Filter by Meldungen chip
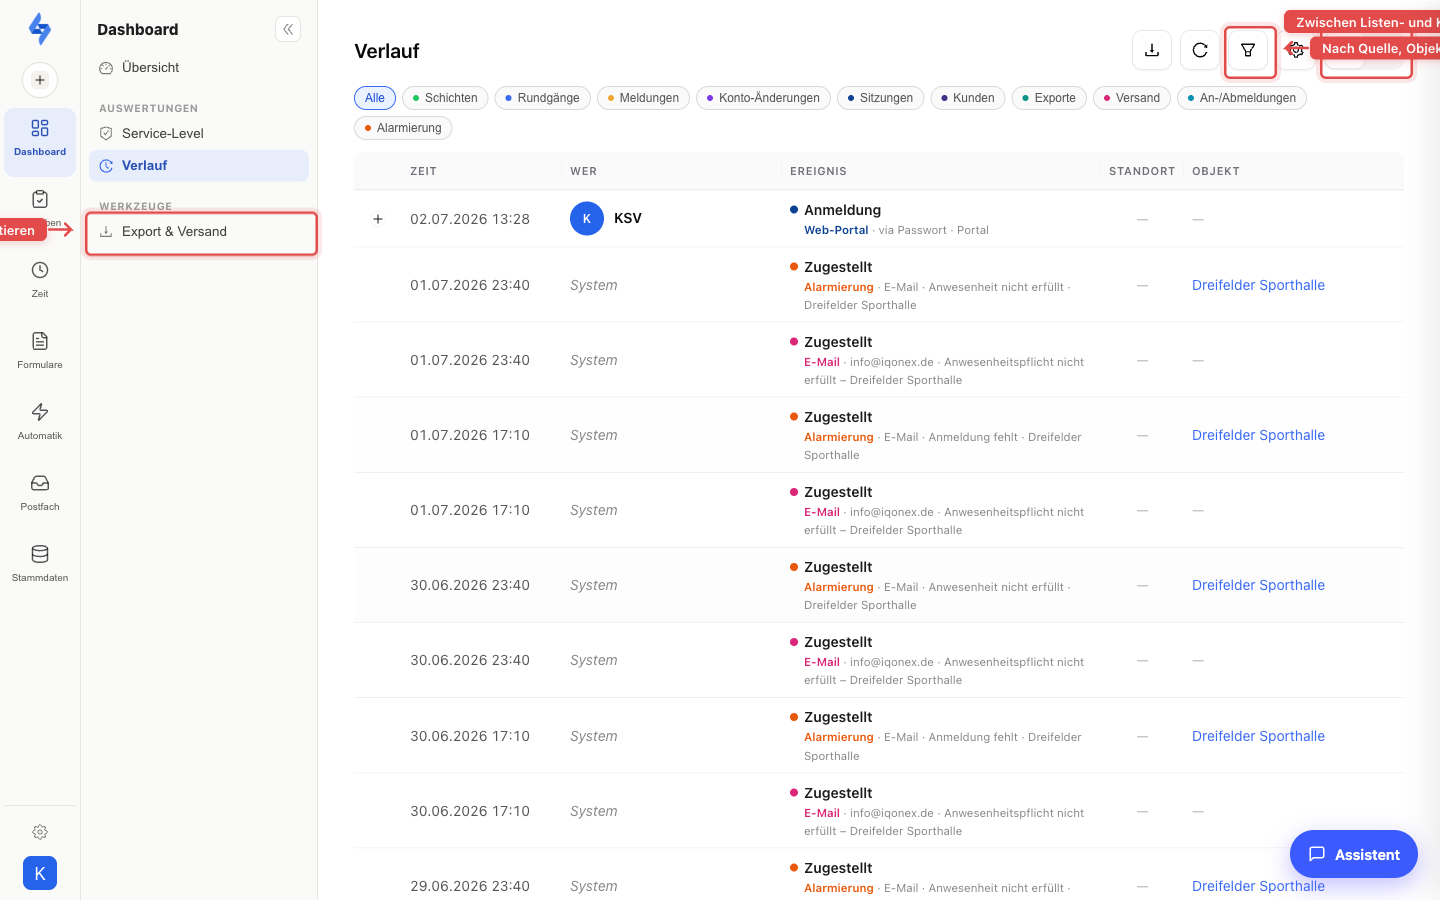The image size is (1440, 900). coord(643,98)
